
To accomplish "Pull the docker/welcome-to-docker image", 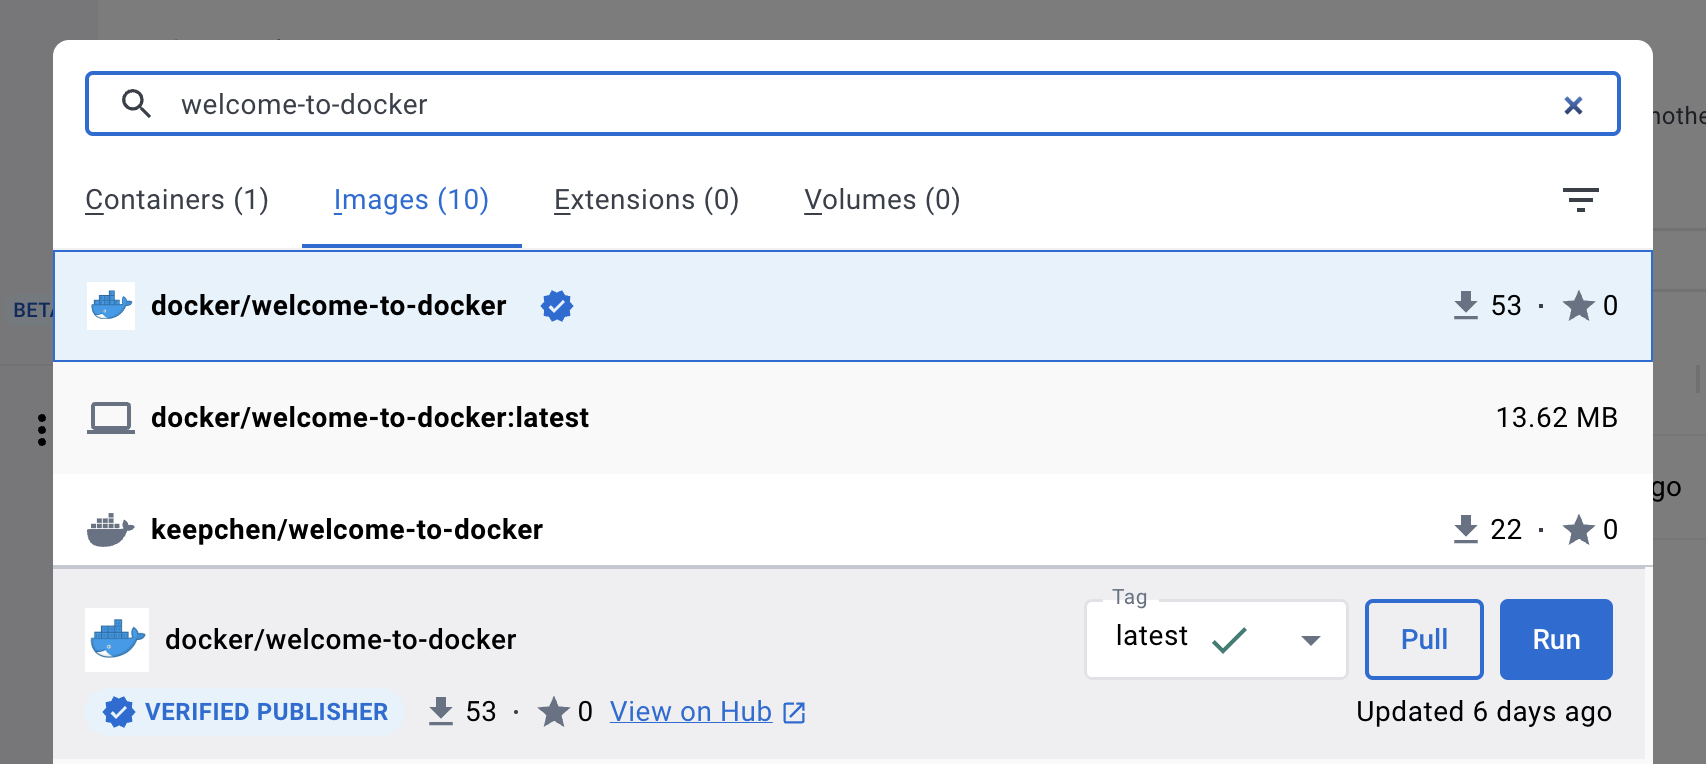I will pyautogui.click(x=1424, y=639).
